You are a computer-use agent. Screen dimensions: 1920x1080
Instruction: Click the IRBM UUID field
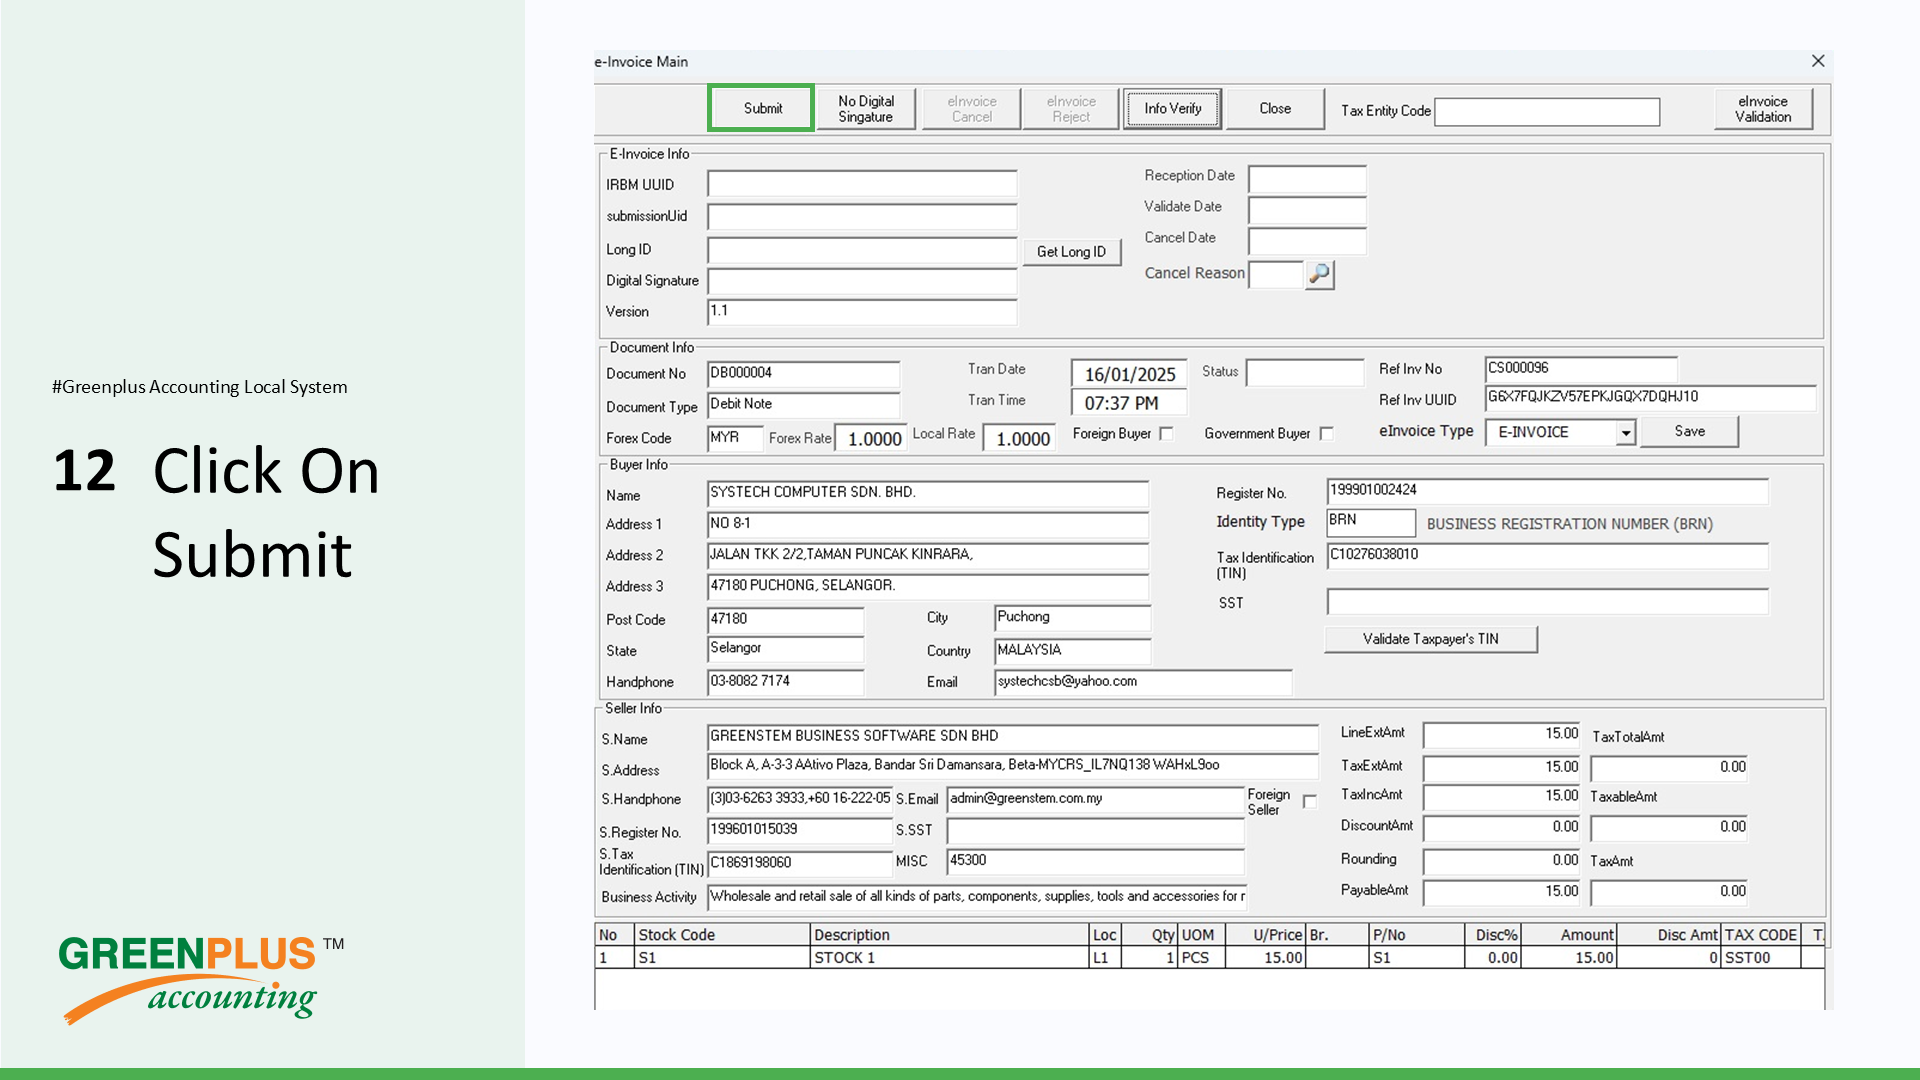(862, 184)
